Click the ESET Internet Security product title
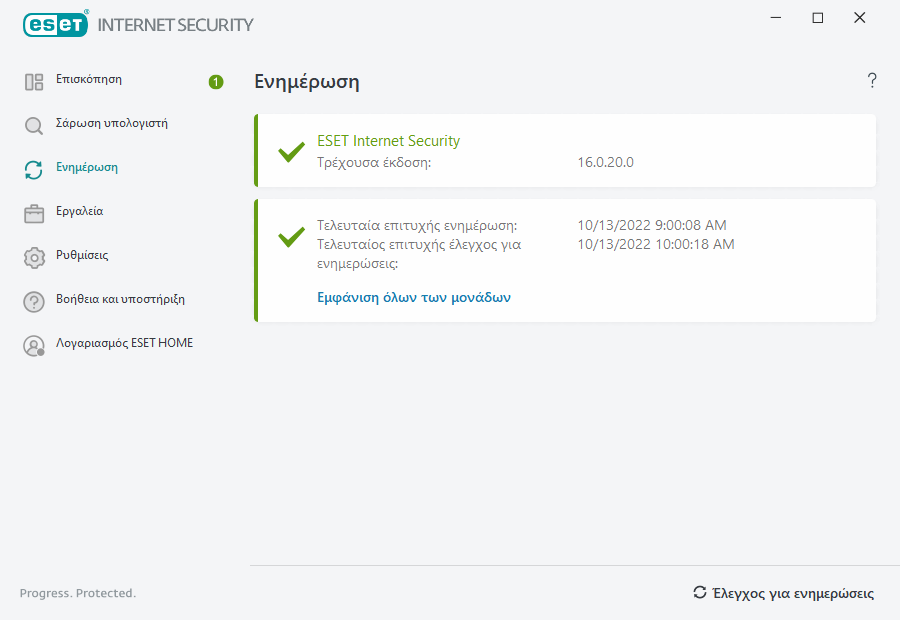This screenshot has width=900, height=620. click(x=388, y=141)
